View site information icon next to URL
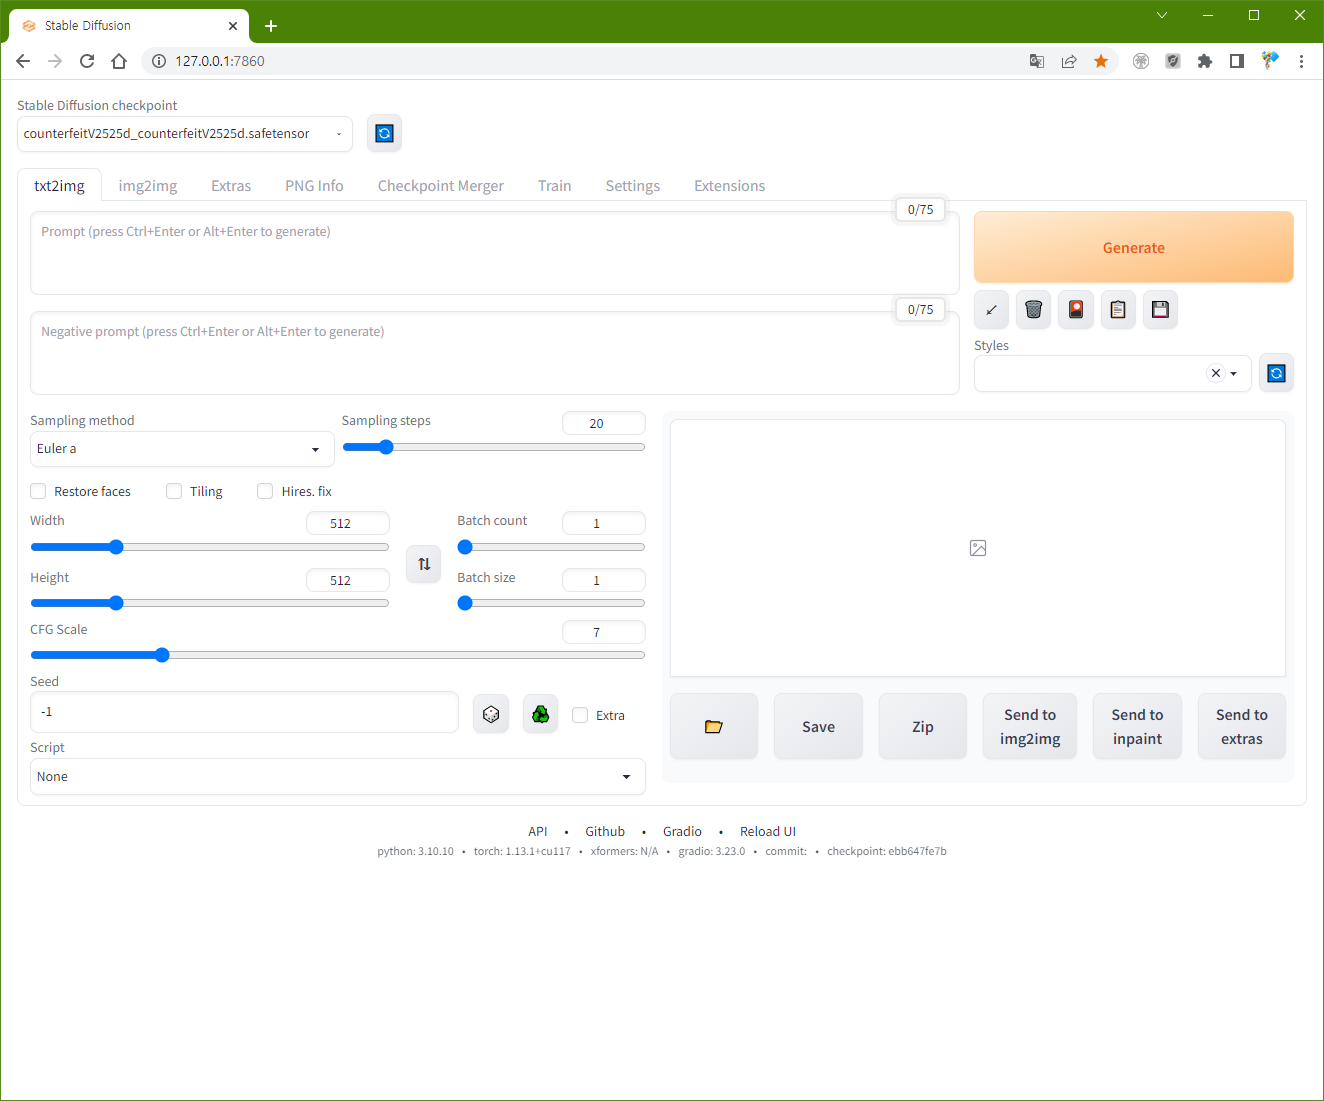This screenshot has width=1324, height=1101. click(158, 61)
